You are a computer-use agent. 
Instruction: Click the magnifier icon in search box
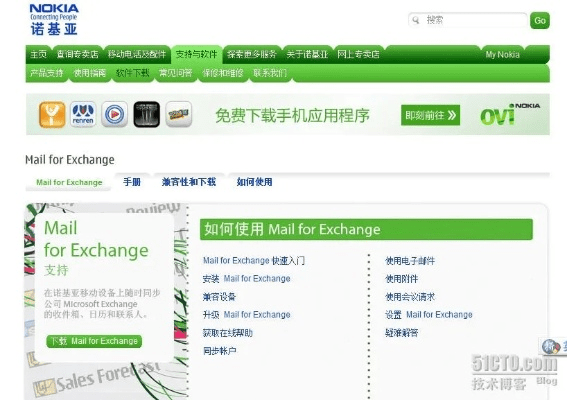pyautogui.click(x=416, y=20)
